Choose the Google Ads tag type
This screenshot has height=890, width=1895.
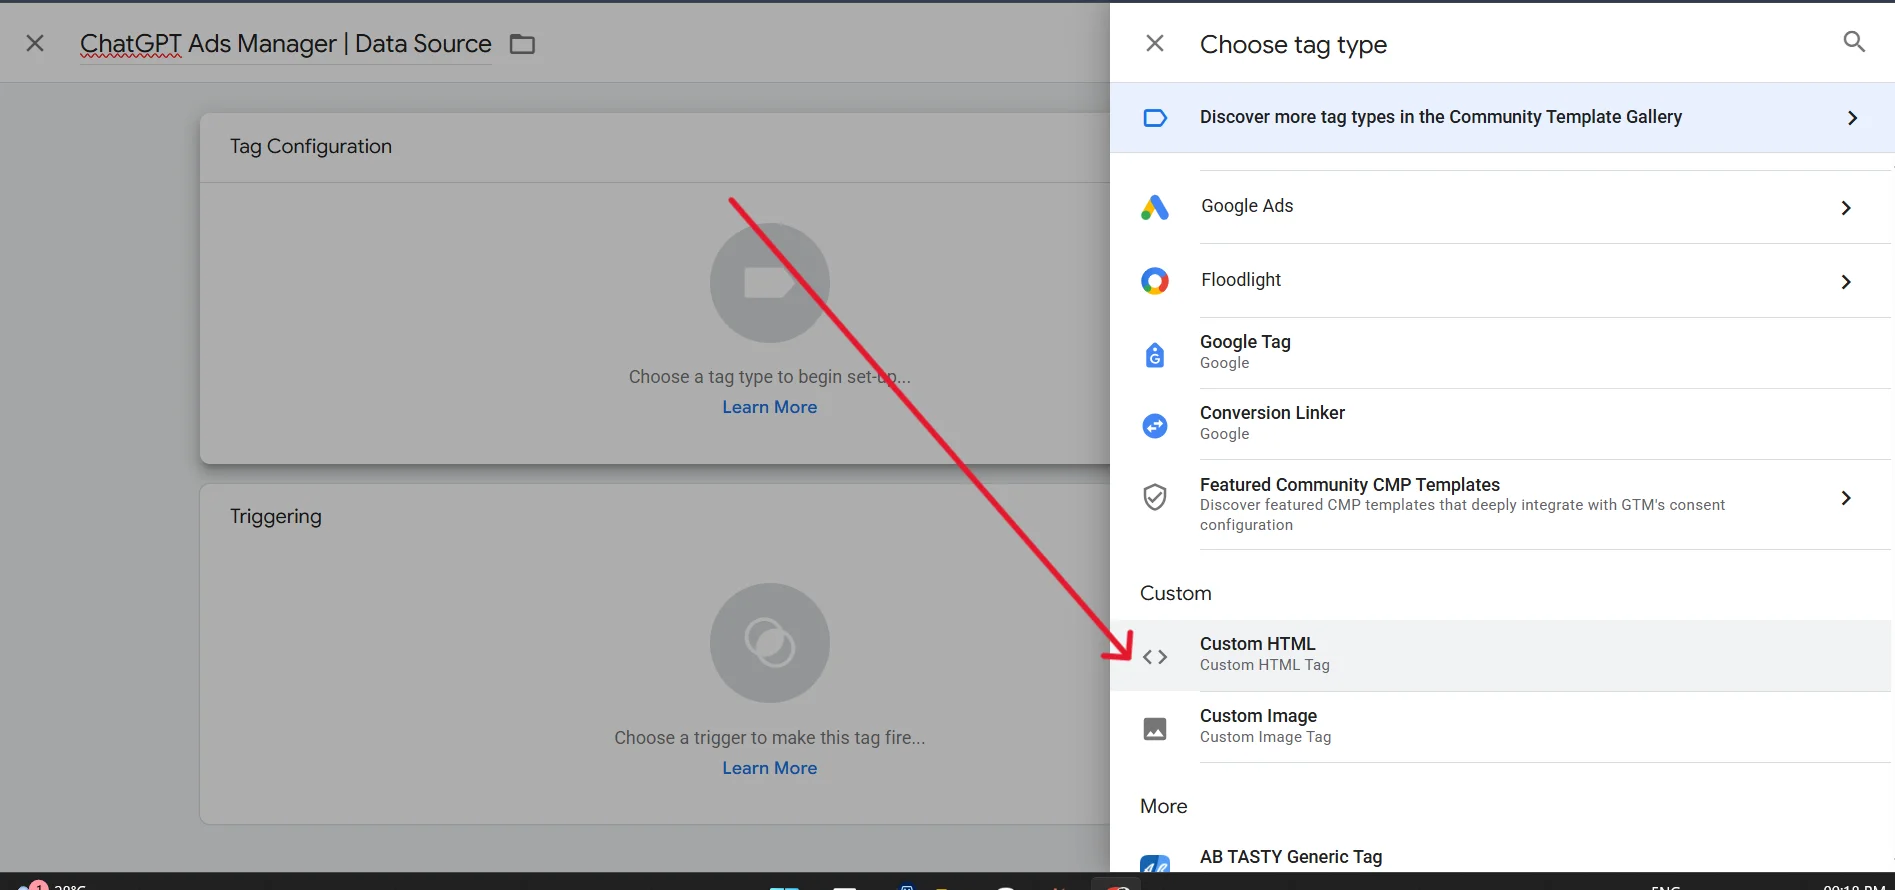click(1500, 207)
